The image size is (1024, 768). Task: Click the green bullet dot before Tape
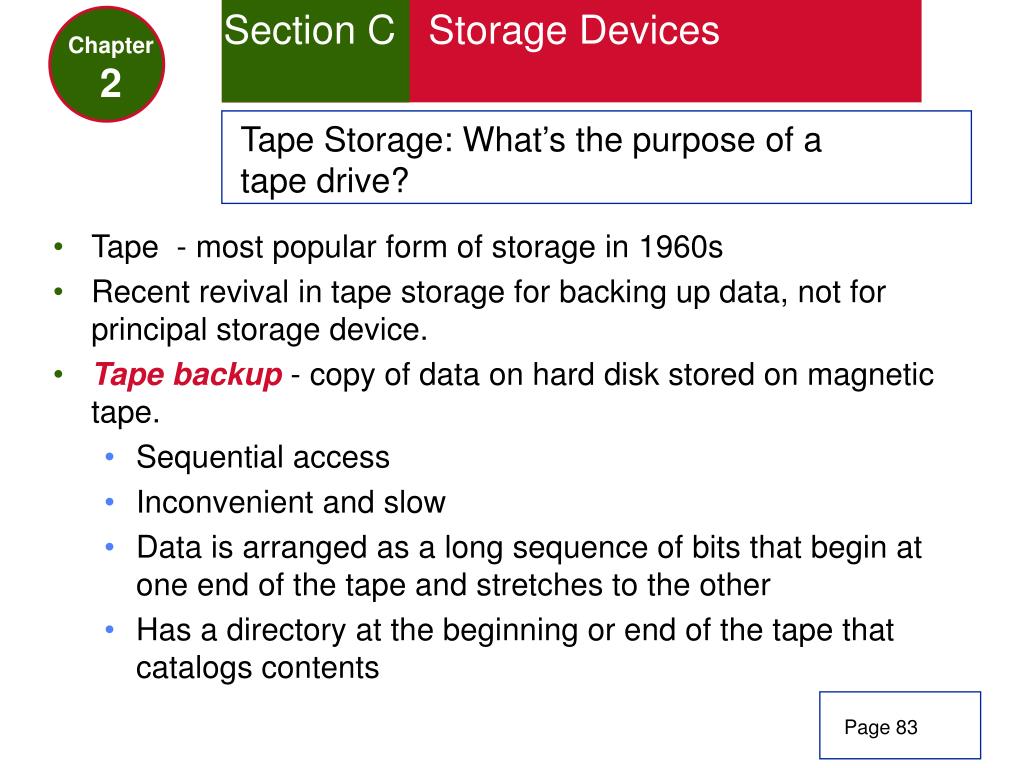59,247
